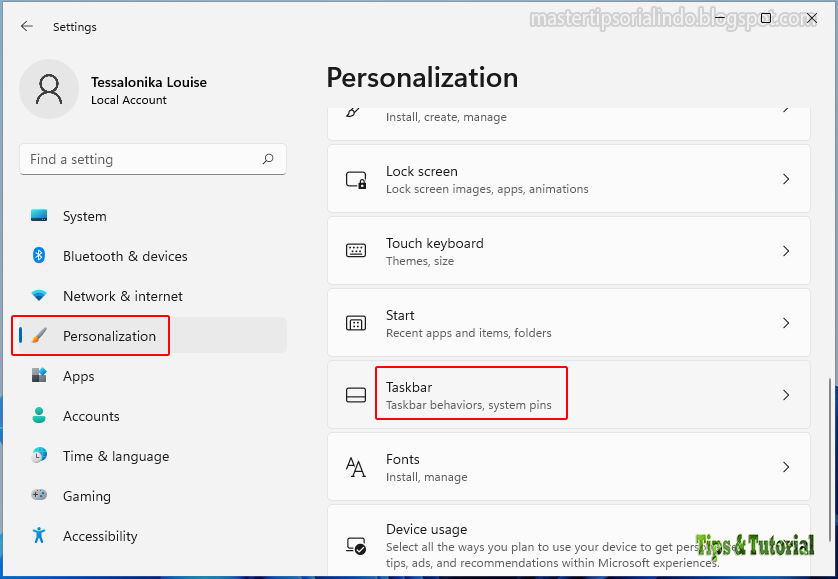Select Accounts in the sidebar menu
This screenshot has height=579, width=838.
(91, 416)
